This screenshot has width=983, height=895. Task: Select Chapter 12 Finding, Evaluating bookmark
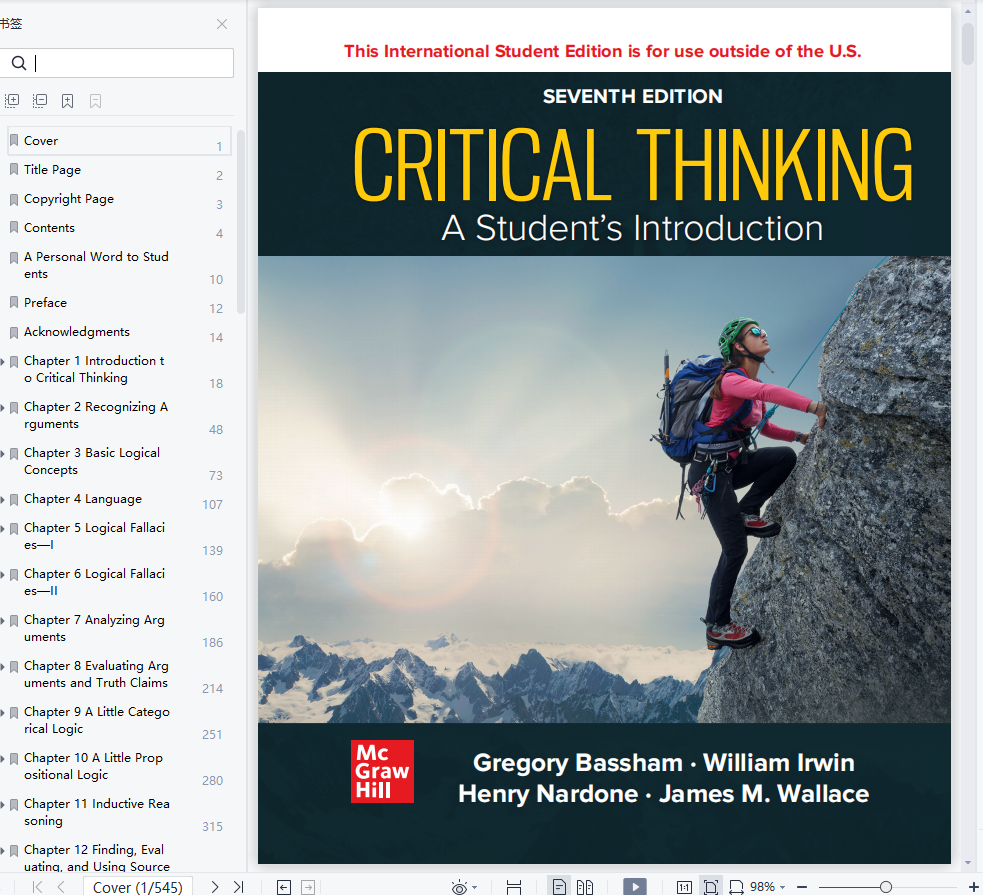(x=97, y=858)
